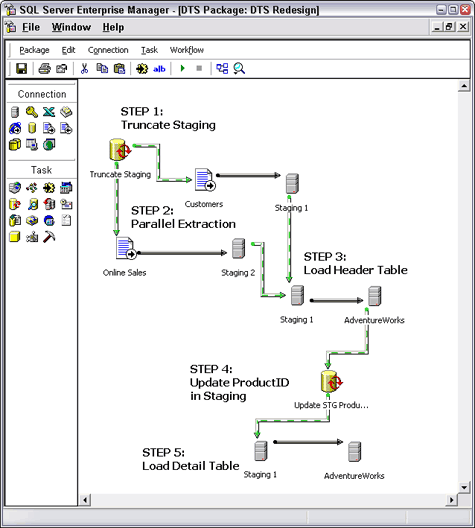The width and height of the screenshot is (475, 528).
Task: Open the Connection menu
Action: pos(108,50)
